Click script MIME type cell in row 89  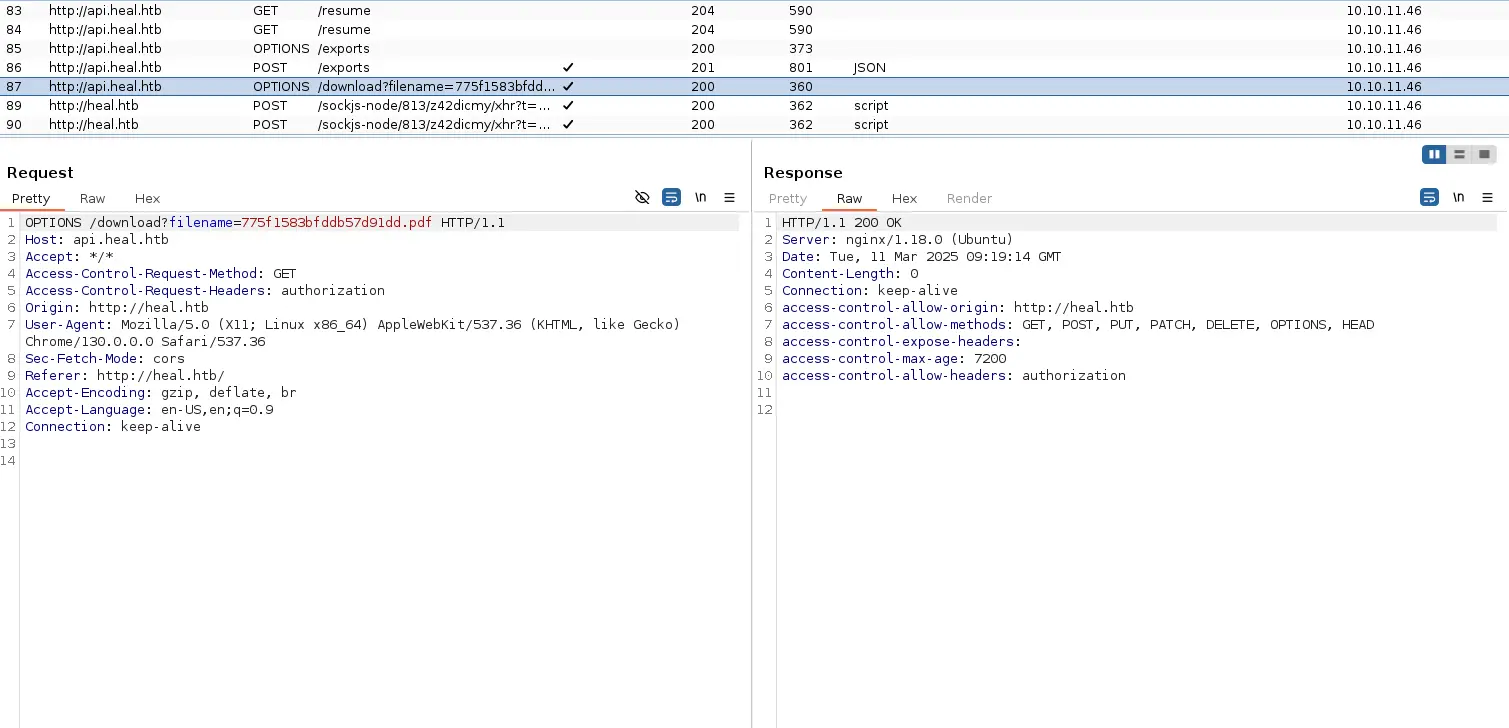click(871, 106)
